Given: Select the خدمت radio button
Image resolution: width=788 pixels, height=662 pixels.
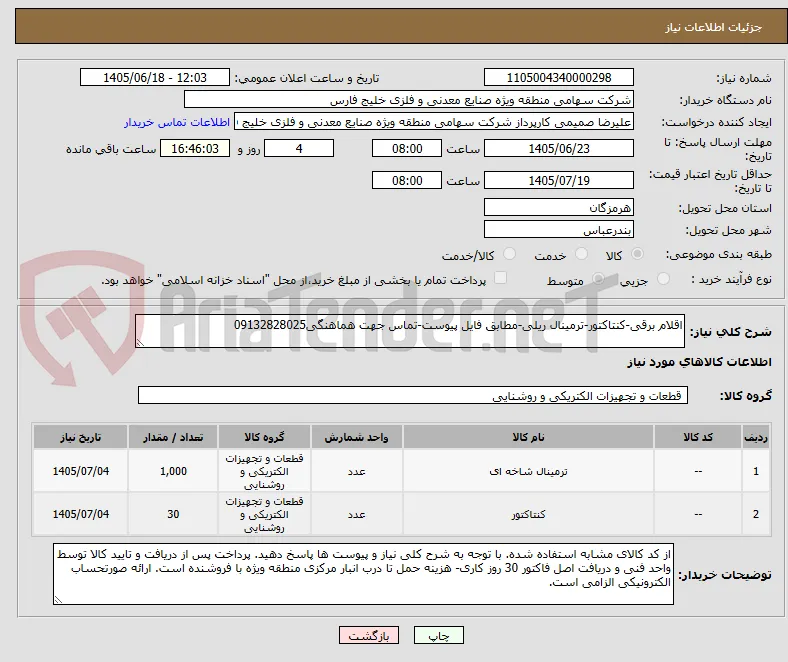Looking at the screenshot, I should (x=581, y=254).
